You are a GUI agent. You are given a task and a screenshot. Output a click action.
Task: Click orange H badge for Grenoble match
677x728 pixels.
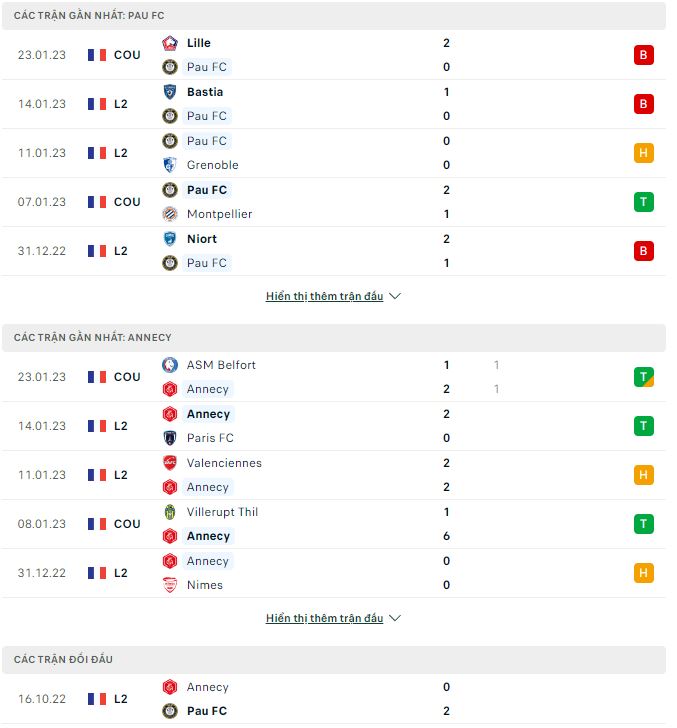[x=644, y=153]
